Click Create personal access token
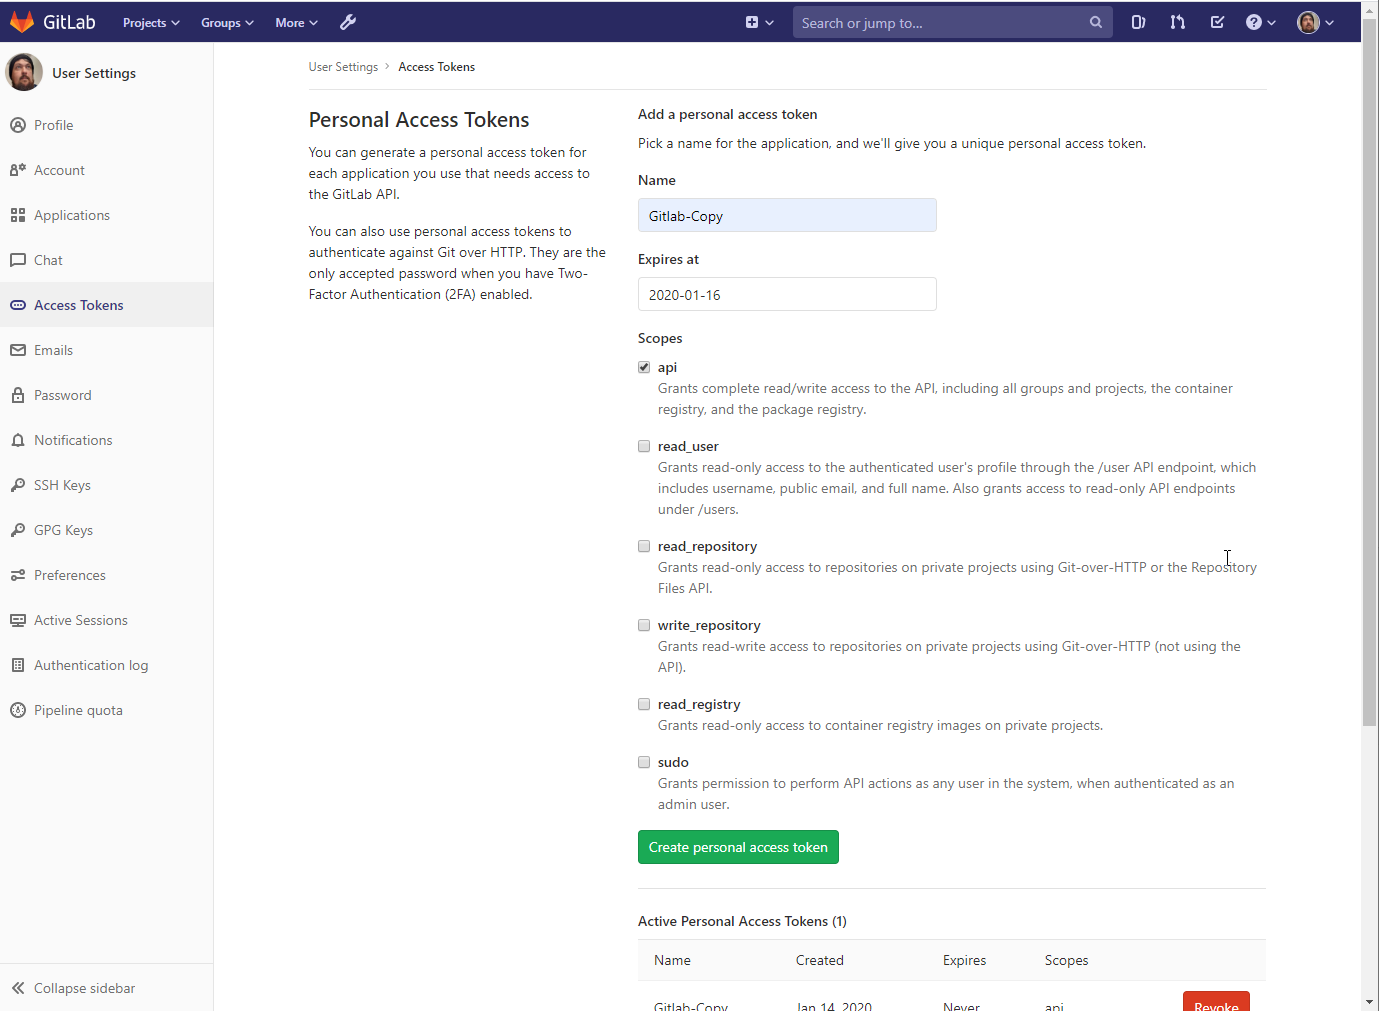The height and width of the screenshot is (1011, 1379). pyautogui.click(x=738, y=847)
